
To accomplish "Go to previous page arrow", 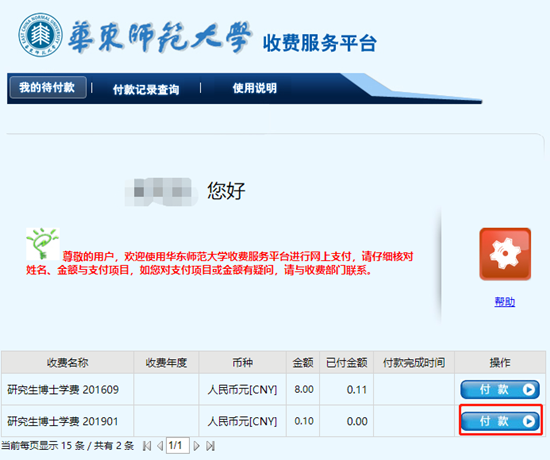I will 160,446.
